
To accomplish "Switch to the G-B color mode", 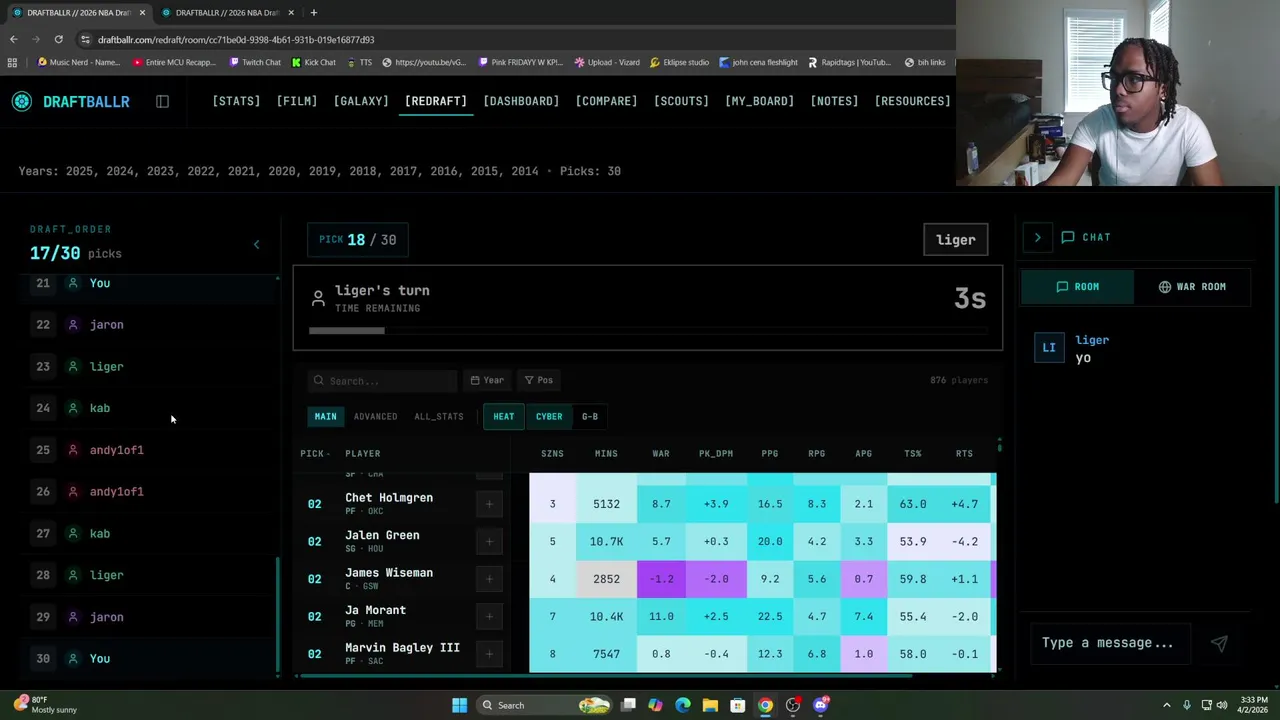I will click(590, 417).
